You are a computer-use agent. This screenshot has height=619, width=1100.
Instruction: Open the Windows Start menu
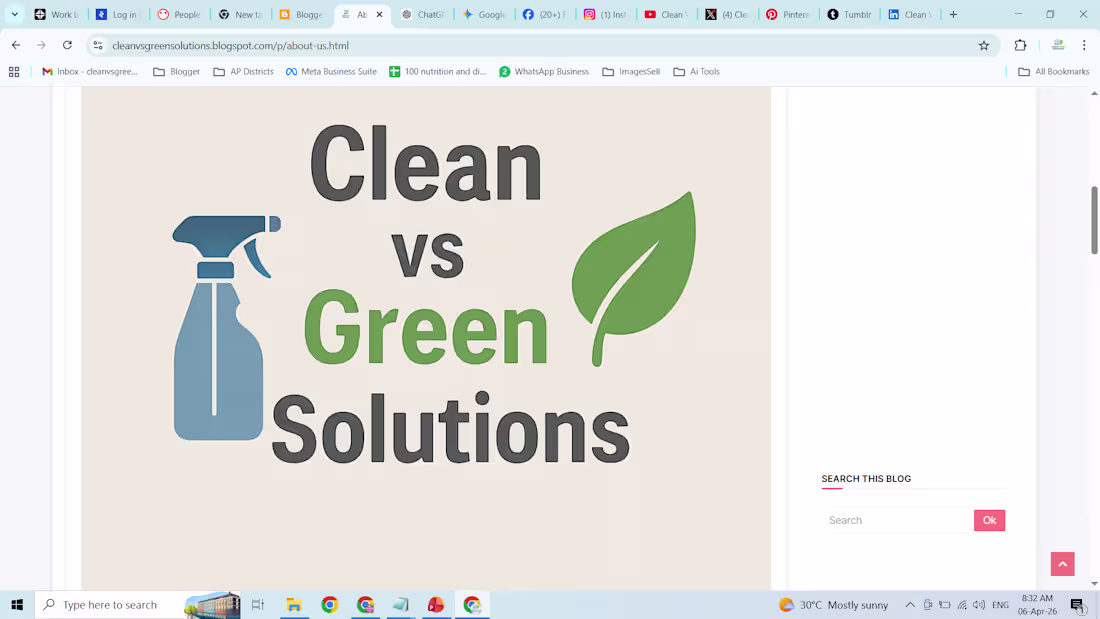[17, 604]
